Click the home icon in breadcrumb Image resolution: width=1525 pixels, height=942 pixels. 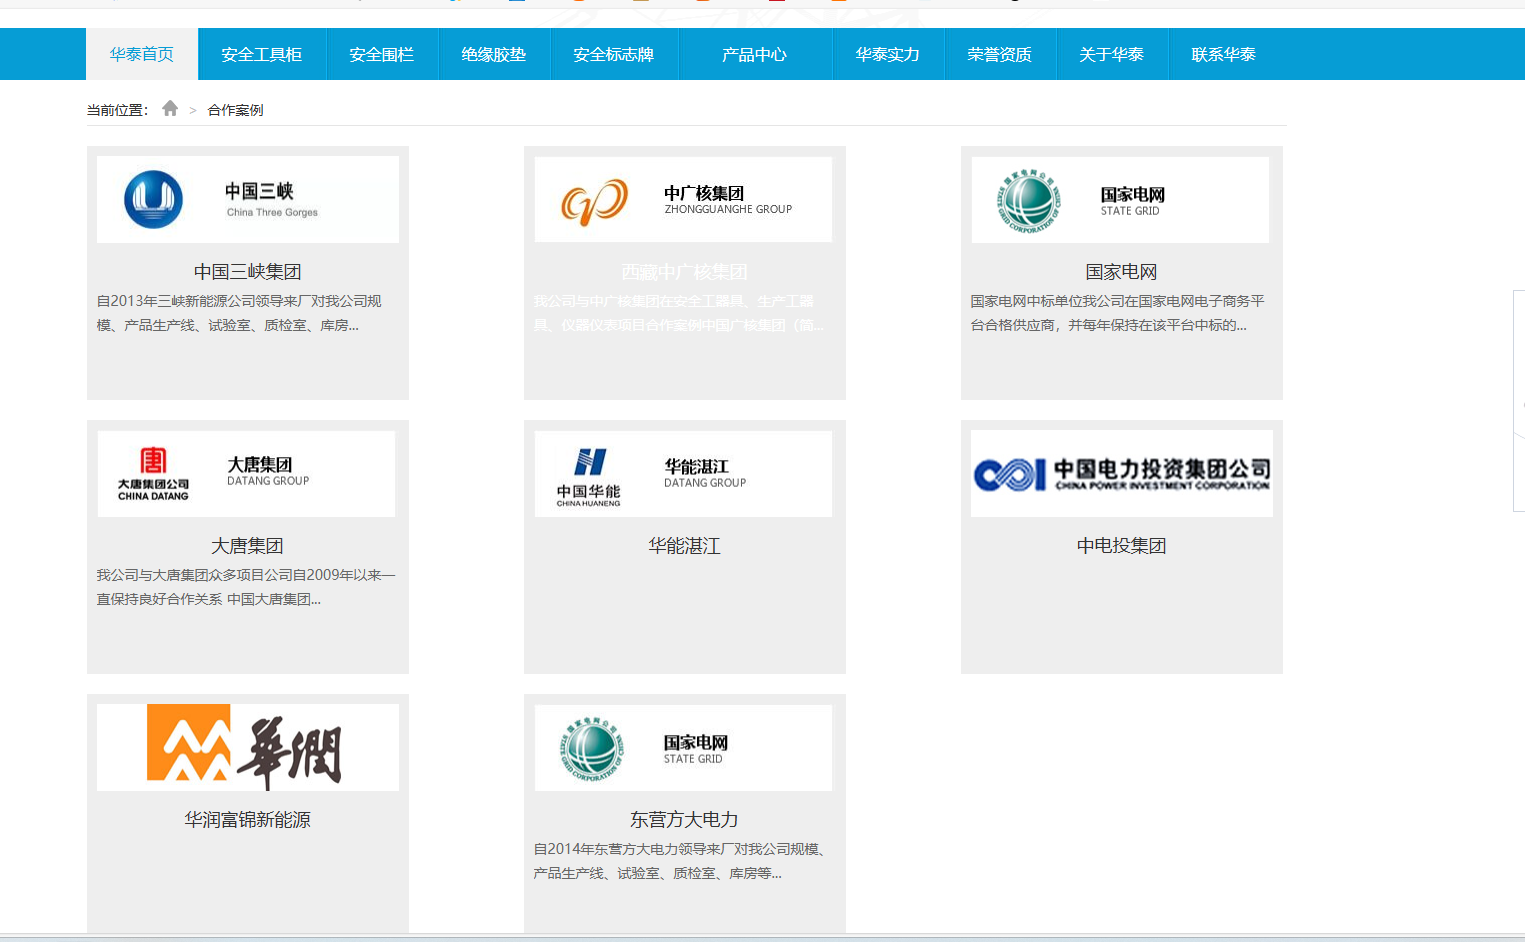click(170, 109)
